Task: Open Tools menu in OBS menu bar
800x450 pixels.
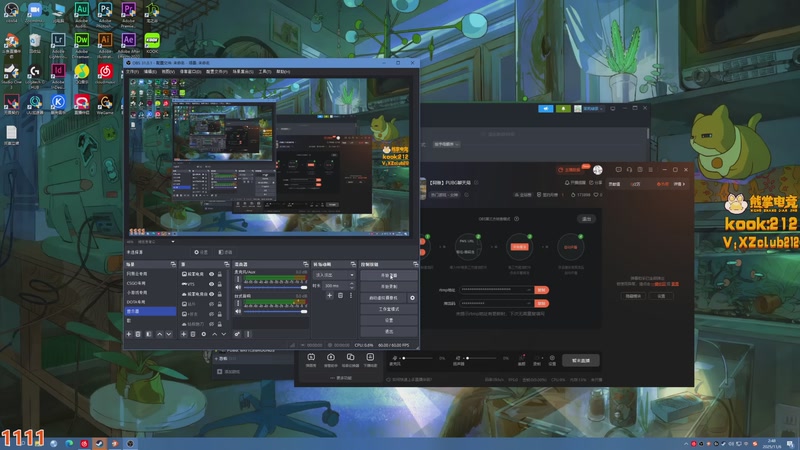Action: click(265, 72)
